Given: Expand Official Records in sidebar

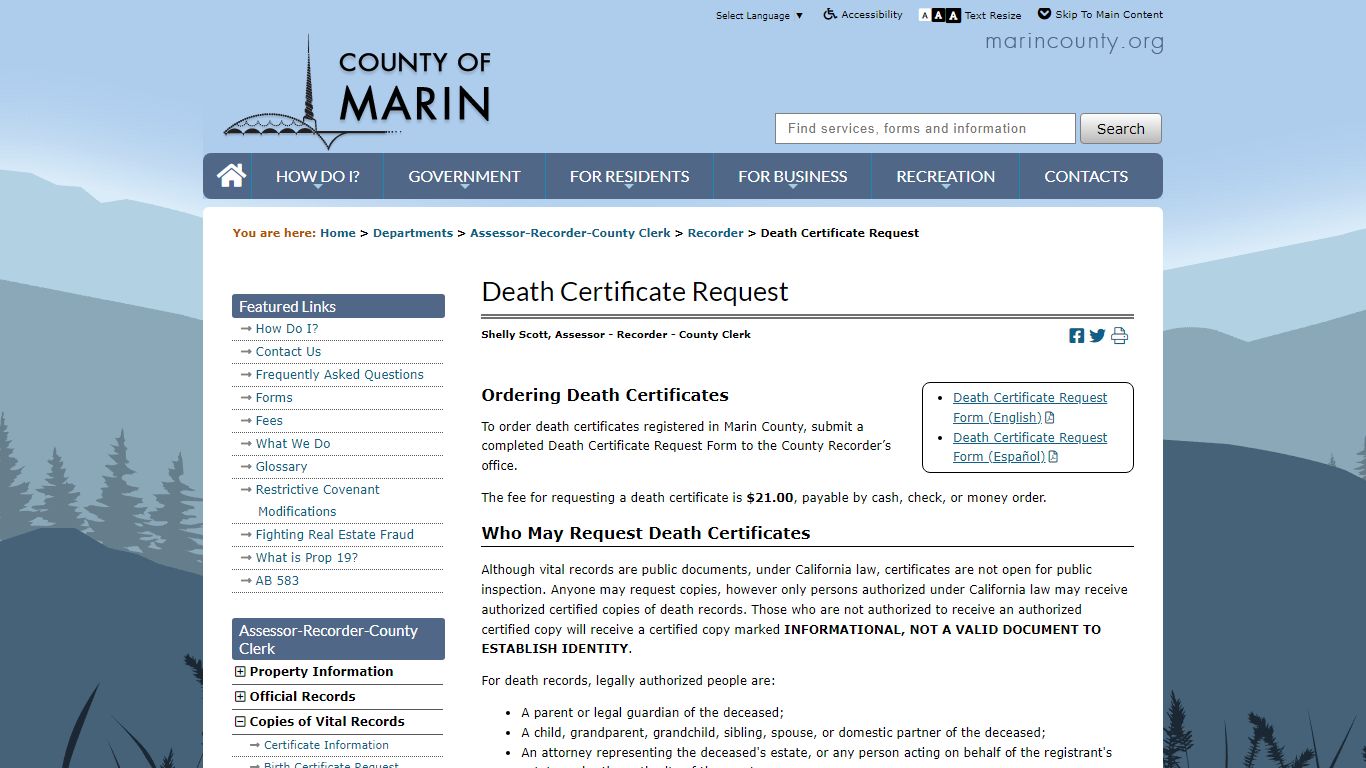Looking at the screenshot, I should (x=295, y=697).
